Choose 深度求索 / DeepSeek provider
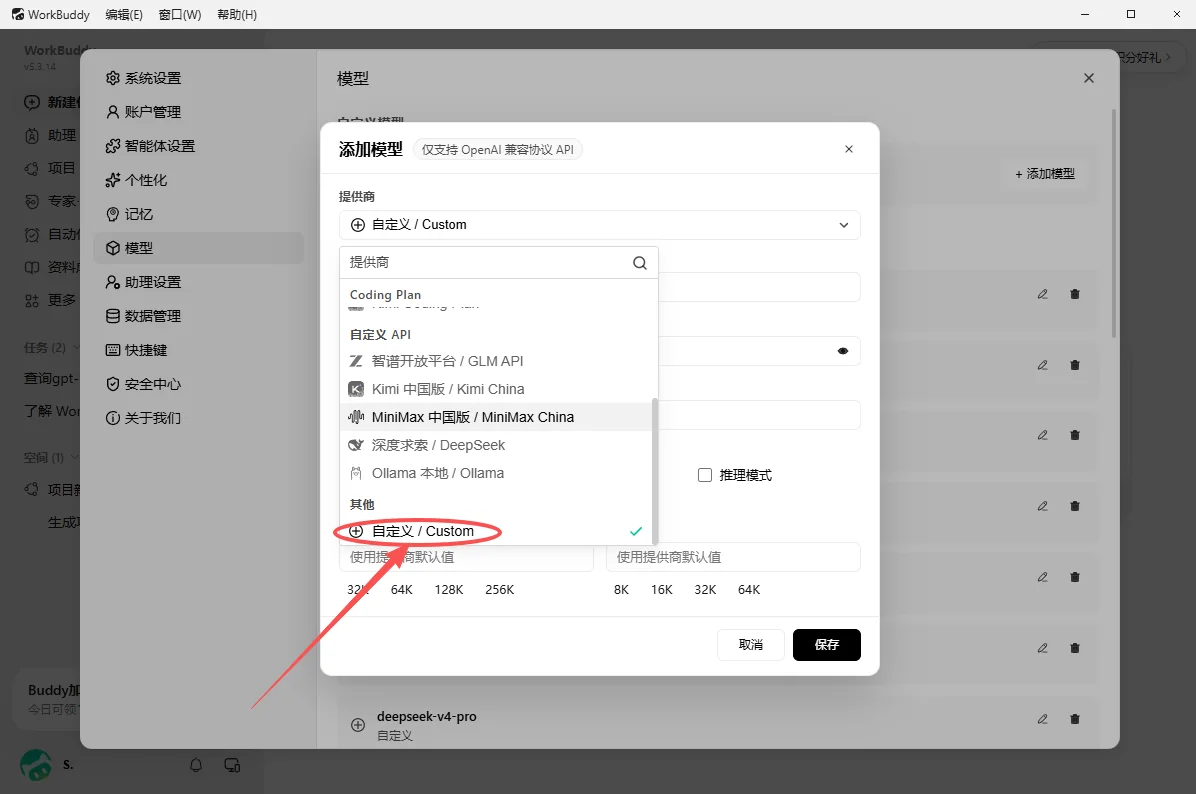 pyautogui.click(x=496, y=445)
